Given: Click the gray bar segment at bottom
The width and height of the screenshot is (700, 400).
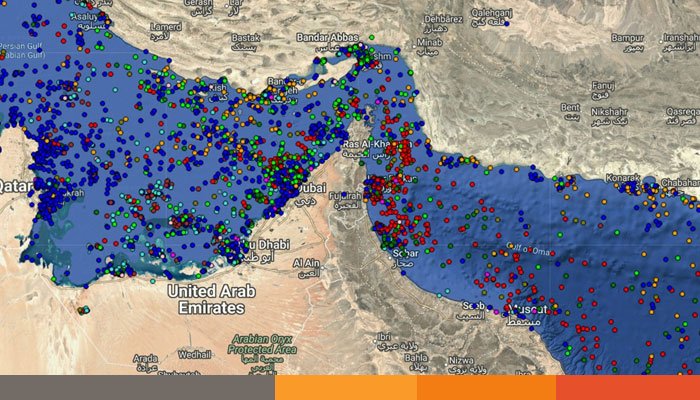Looking at the screenshot, I should pos(137,388).
